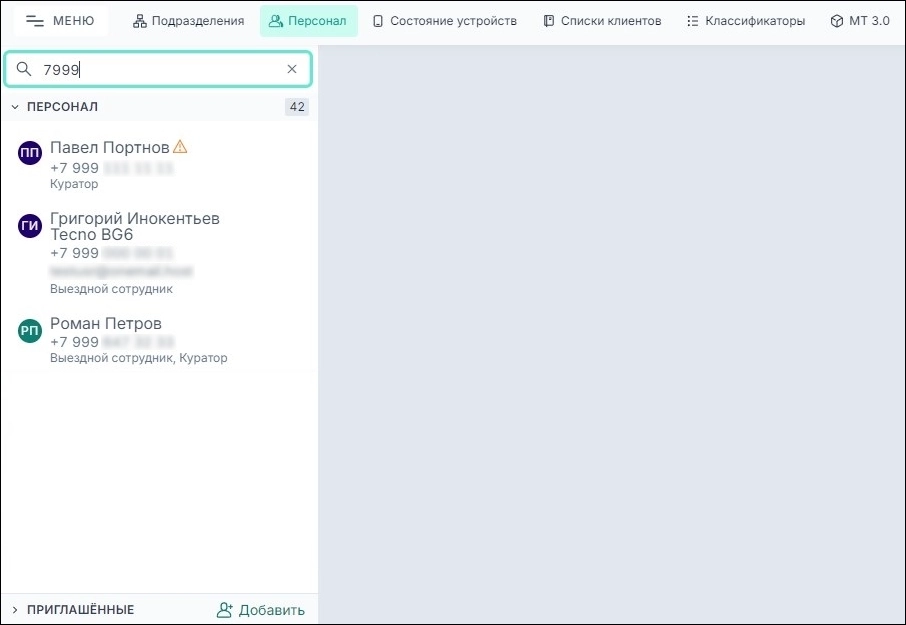The height and width of the screenshot is (625, 906).
Task: Select the Классификаторы tab
Action: 744,20
